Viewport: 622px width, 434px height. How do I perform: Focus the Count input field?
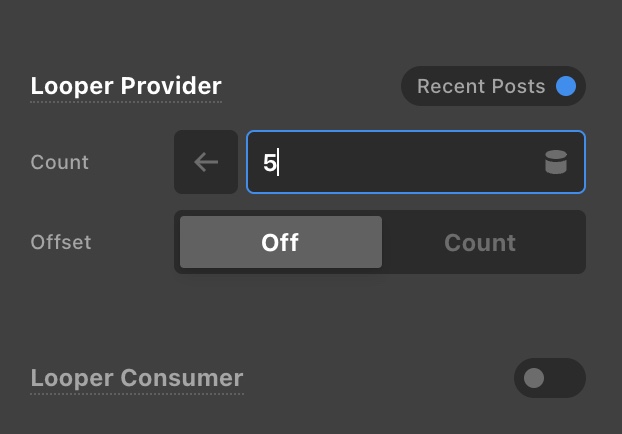[x=400, y=162]
